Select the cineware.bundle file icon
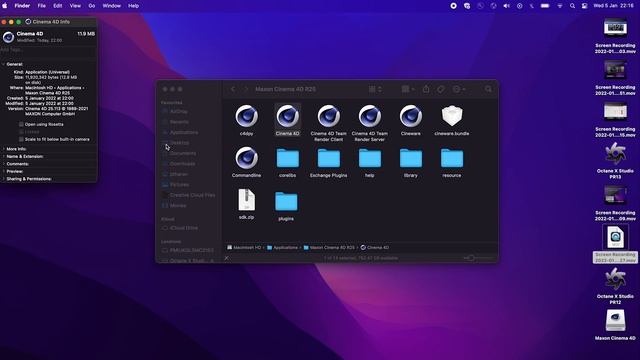The image size is (640, 360). (452, 116)
